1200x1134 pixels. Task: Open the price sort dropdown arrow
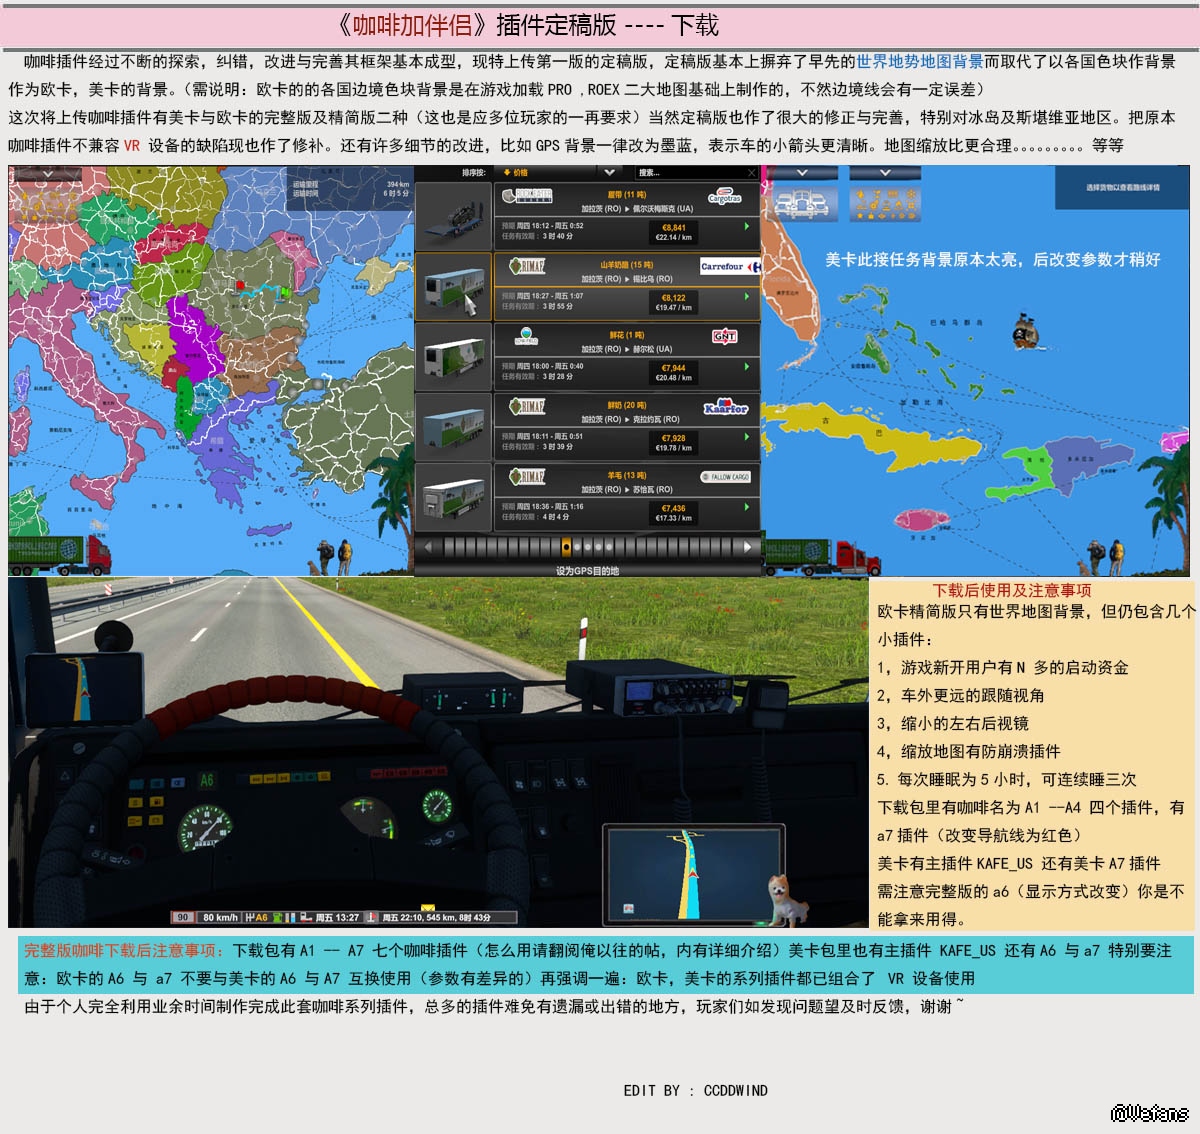tap(609, 173)
